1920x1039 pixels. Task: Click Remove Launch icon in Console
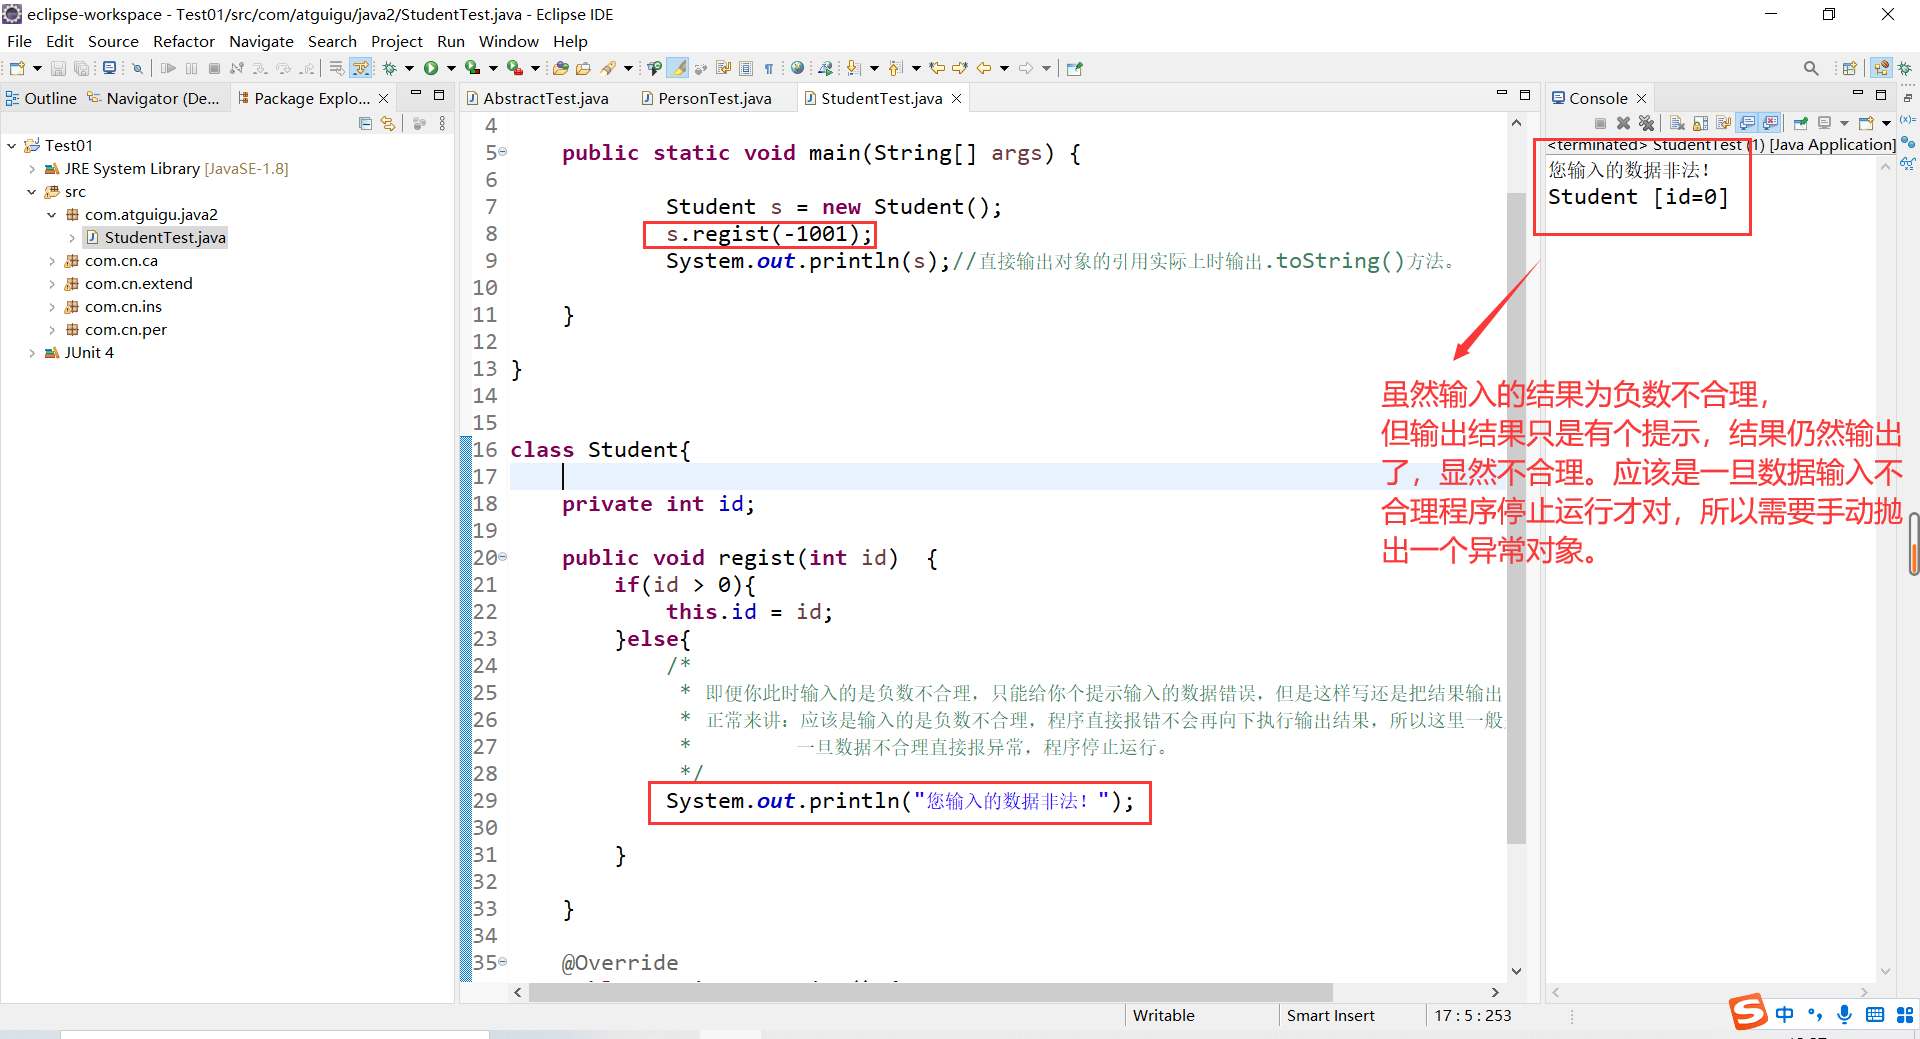pyautogui.click(x=1623, y=123)
